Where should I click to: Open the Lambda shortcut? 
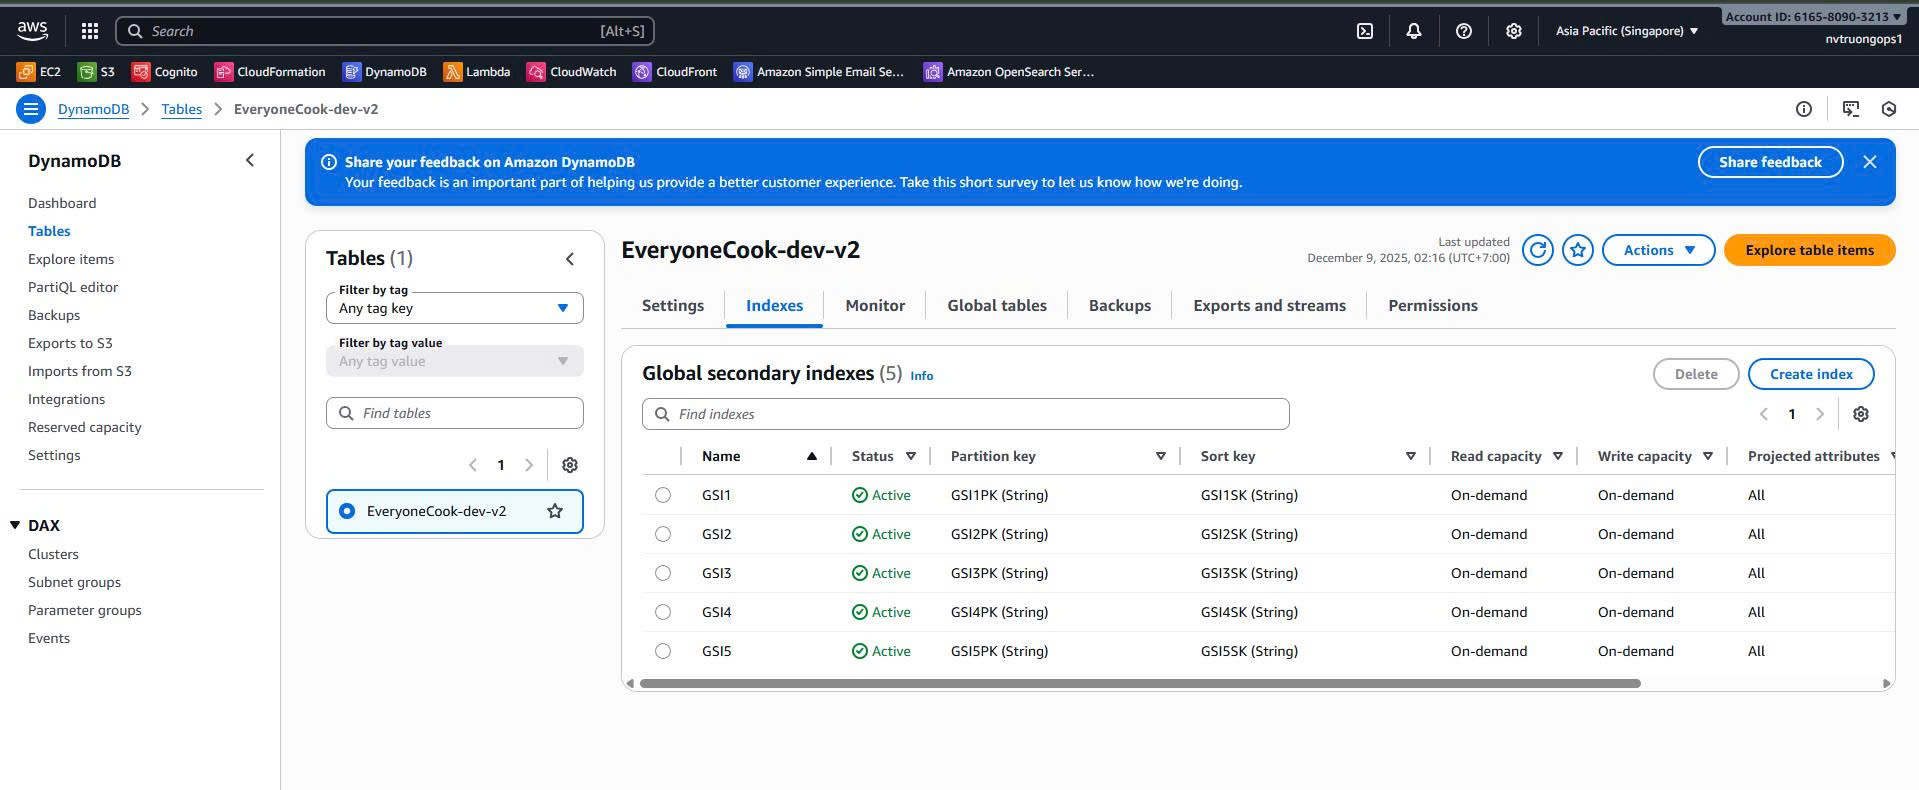coord(477,72)
